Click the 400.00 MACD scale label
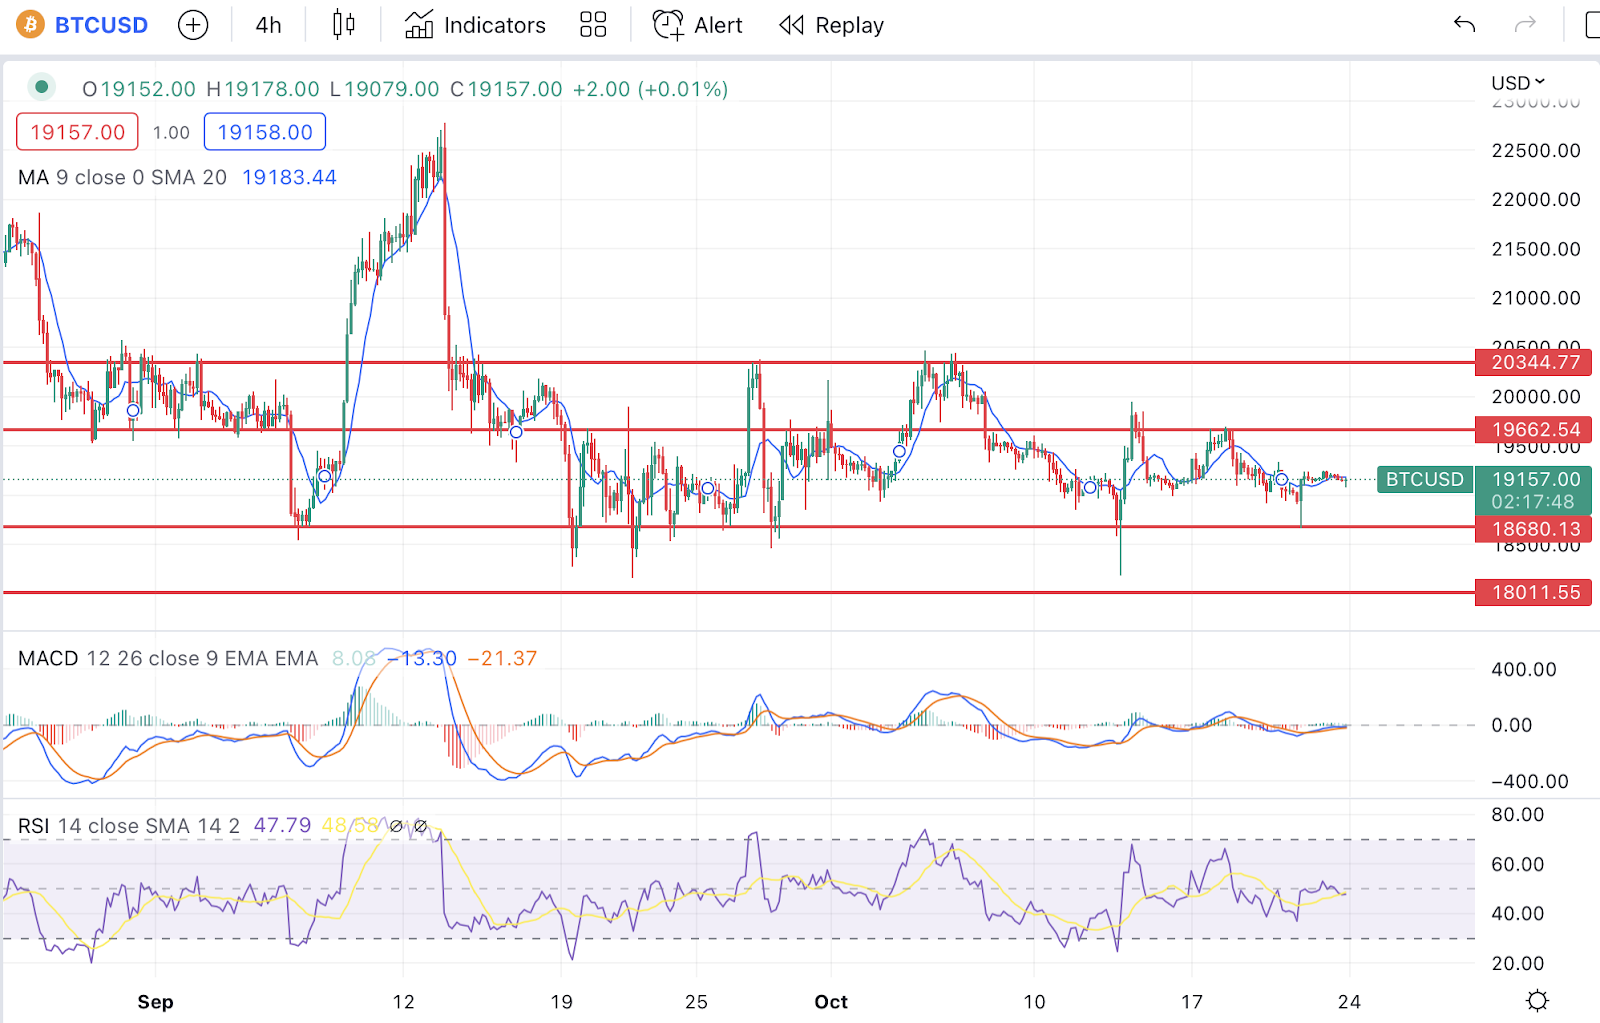 click(1524, 670)
